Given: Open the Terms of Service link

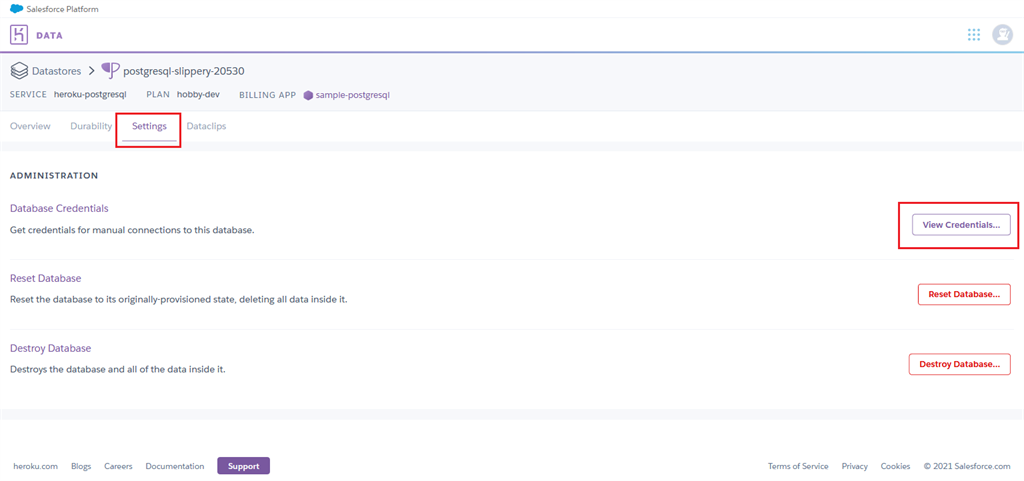Looking at the screenshot, I should 798,466.
